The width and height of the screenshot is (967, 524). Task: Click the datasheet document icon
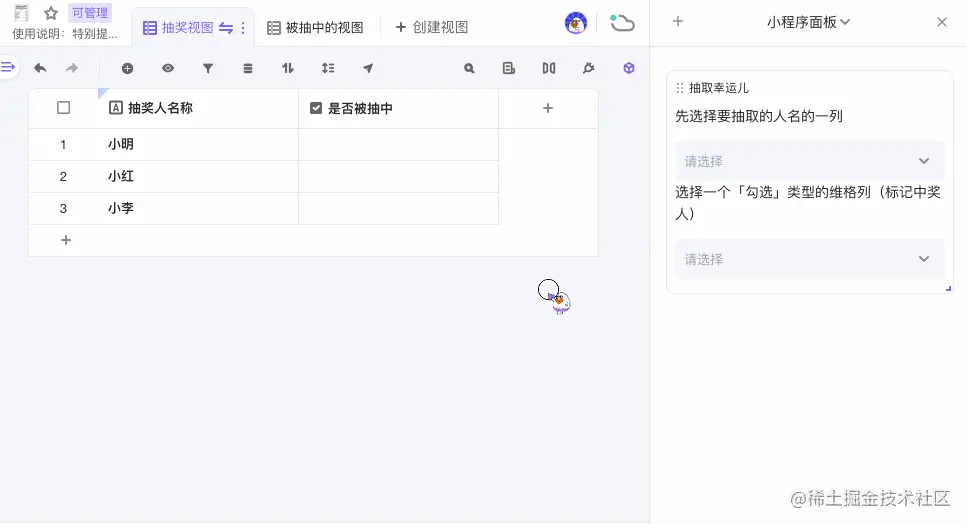click(21, 13)
